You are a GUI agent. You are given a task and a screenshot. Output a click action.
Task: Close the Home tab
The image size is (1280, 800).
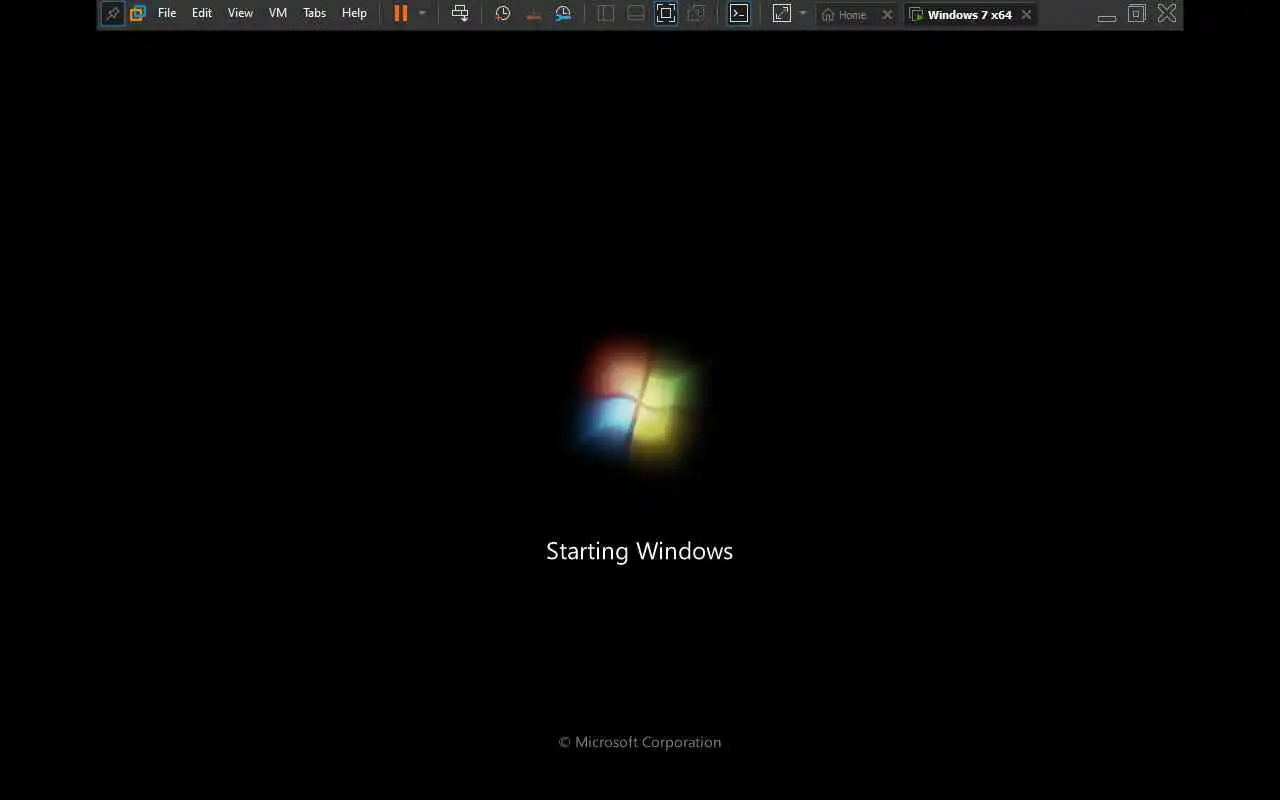[x=887, y=15]
